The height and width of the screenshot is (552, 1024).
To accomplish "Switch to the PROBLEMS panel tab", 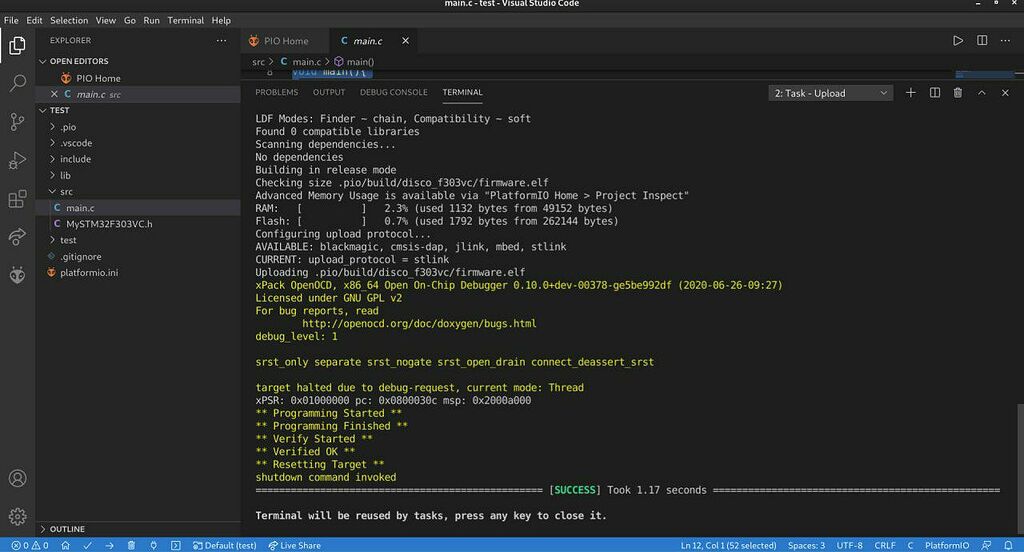I will point(276,92).
